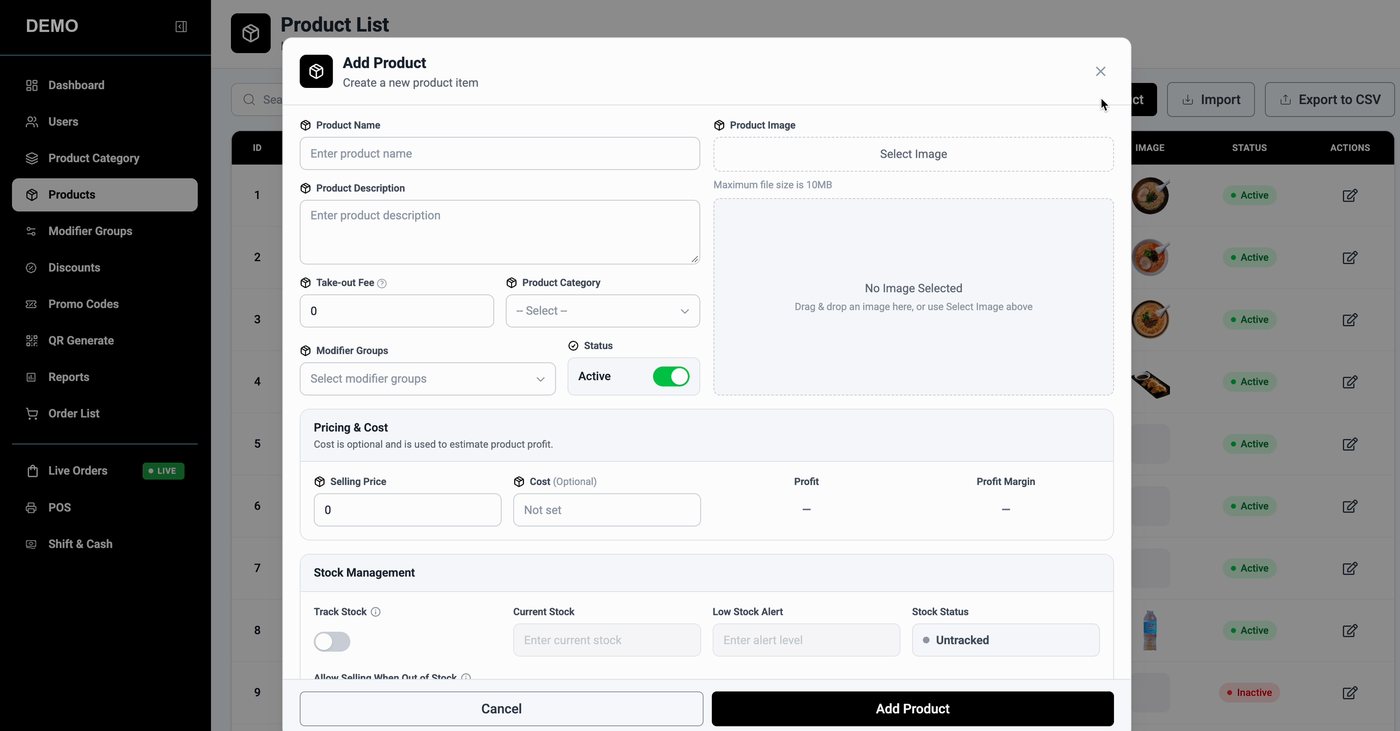The width and height of the screenshot is (1400, 731).
Task: Click the Dashboard grid icon in sidebar
Action: point(32,85)
